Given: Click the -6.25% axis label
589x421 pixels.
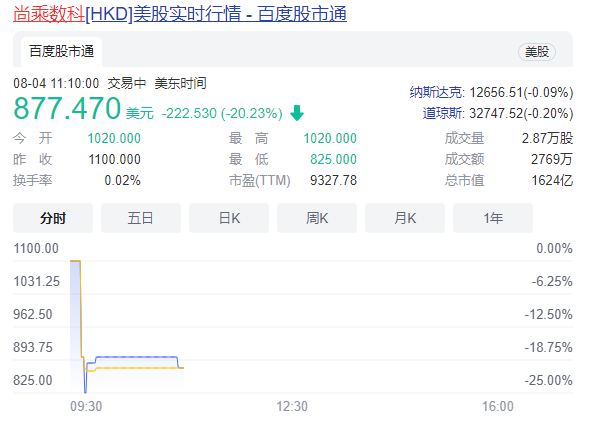Looking at the screenshot, I should (552, 282).
